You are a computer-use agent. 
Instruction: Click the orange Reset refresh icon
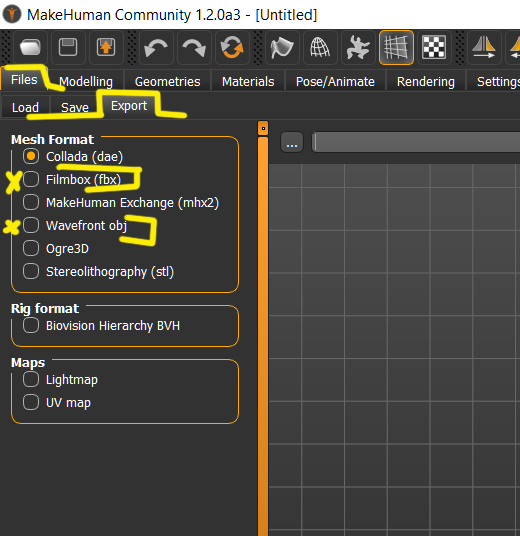pyautogui.click(x=232, y=47)
